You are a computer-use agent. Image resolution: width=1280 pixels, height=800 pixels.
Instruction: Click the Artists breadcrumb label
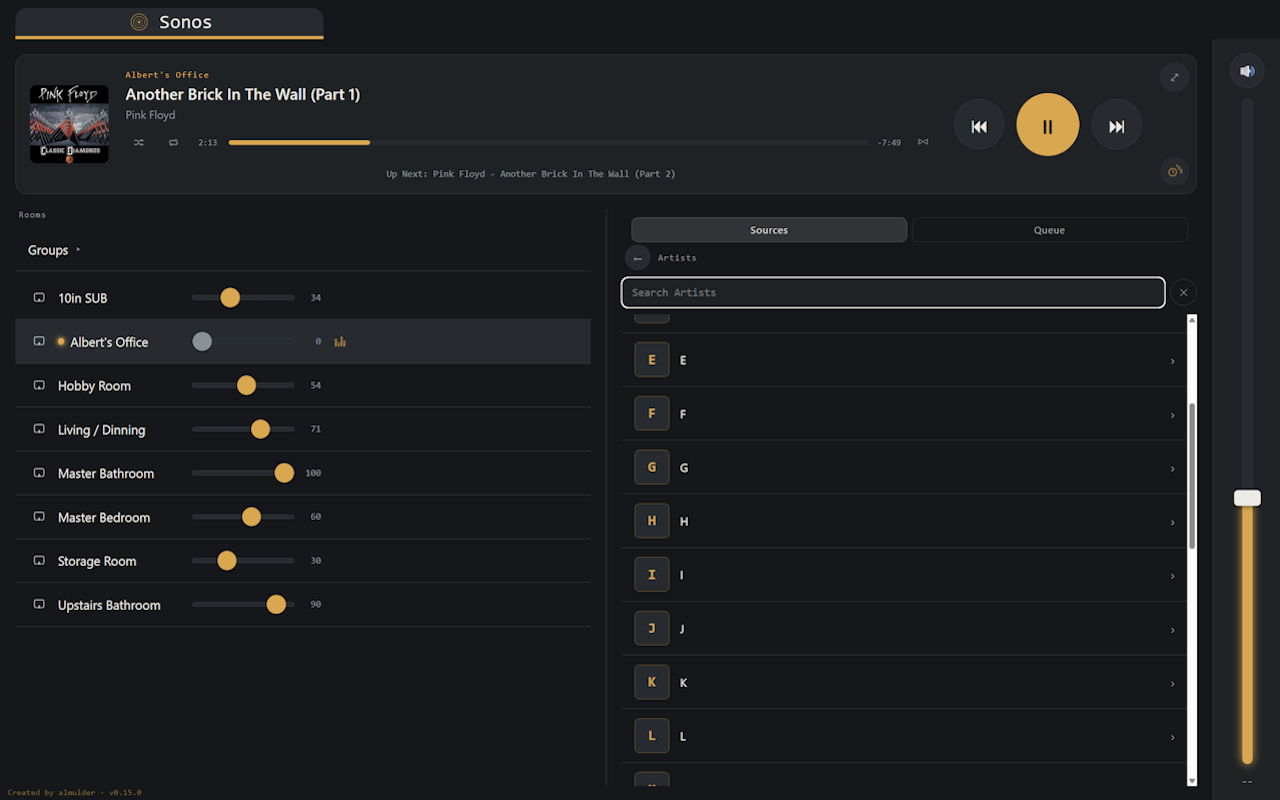[677, 258]
